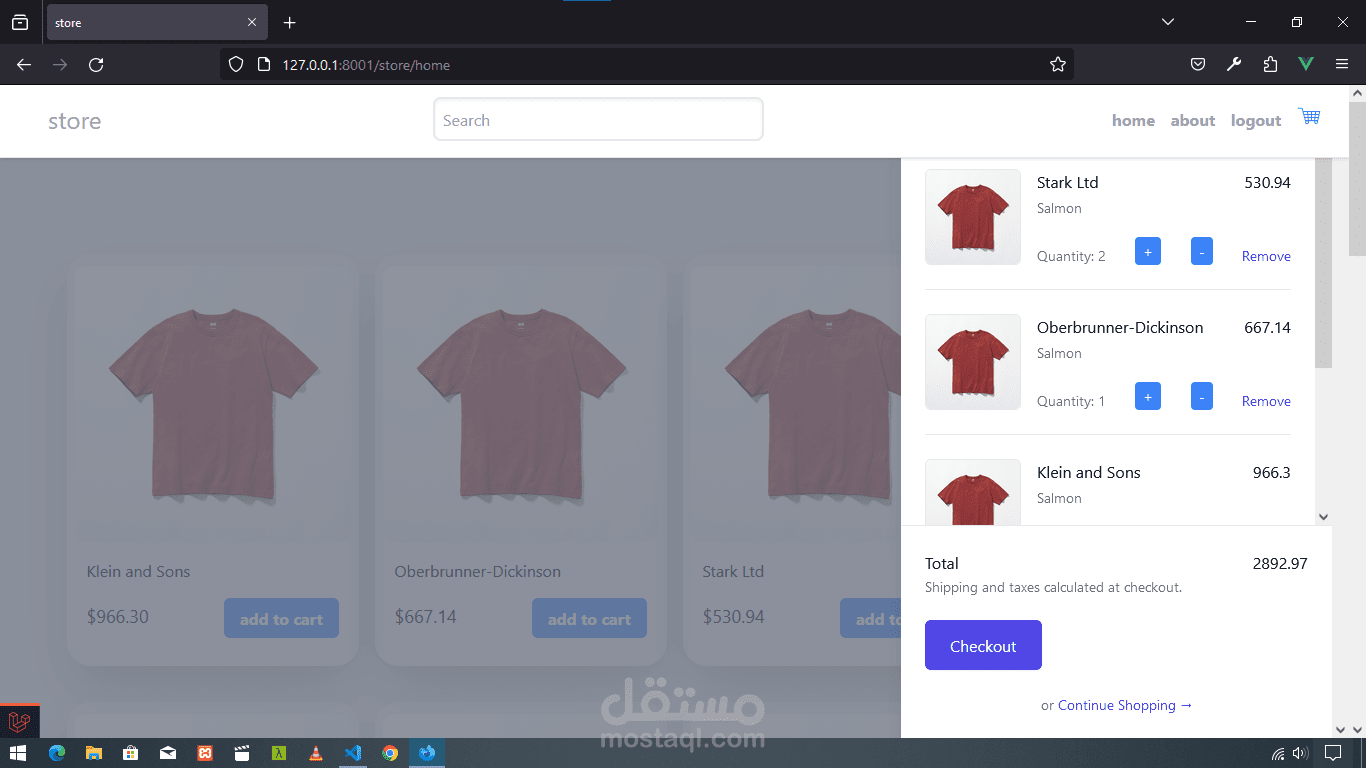Remove Oberbrunner-Dickinson from the cart

coord(1266,401)
